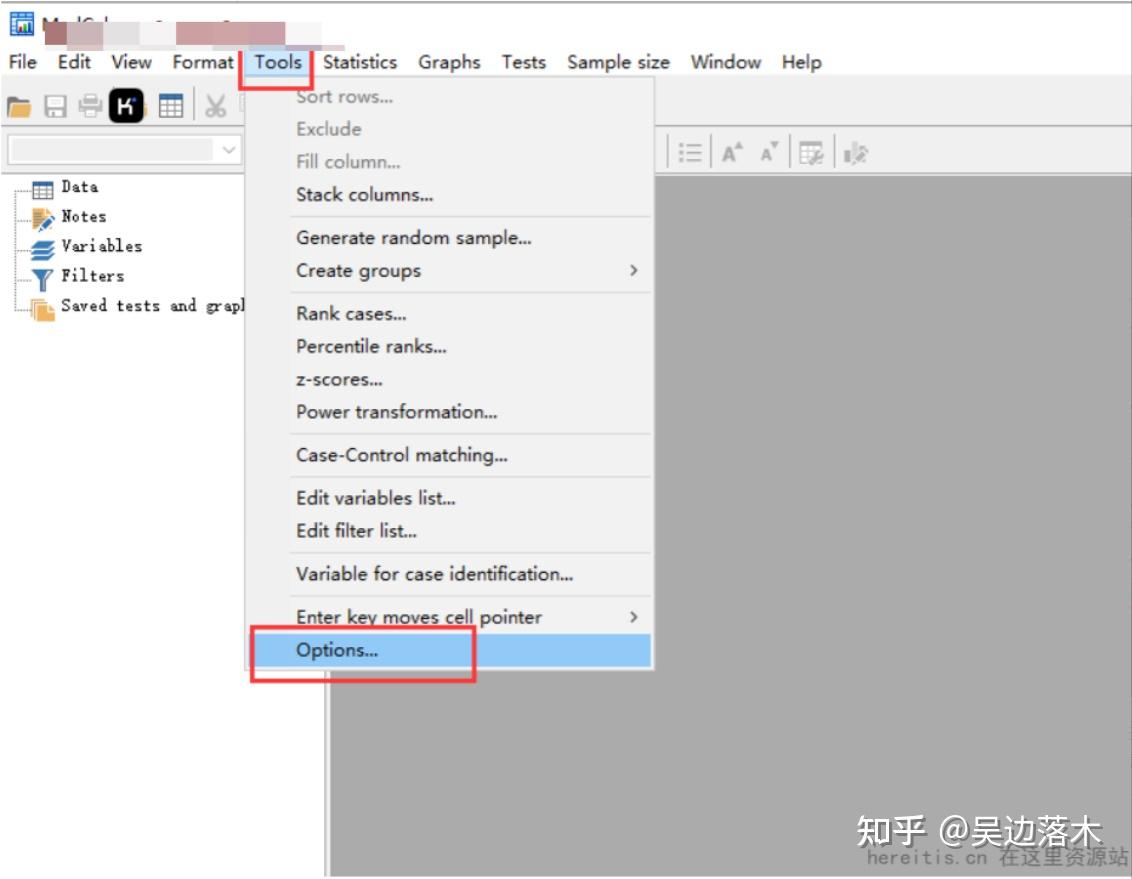This screenshot has height=879, width=1132.
Task: Expand the Enter key moves cell pointer submenu
Action: tap(633, 617)
